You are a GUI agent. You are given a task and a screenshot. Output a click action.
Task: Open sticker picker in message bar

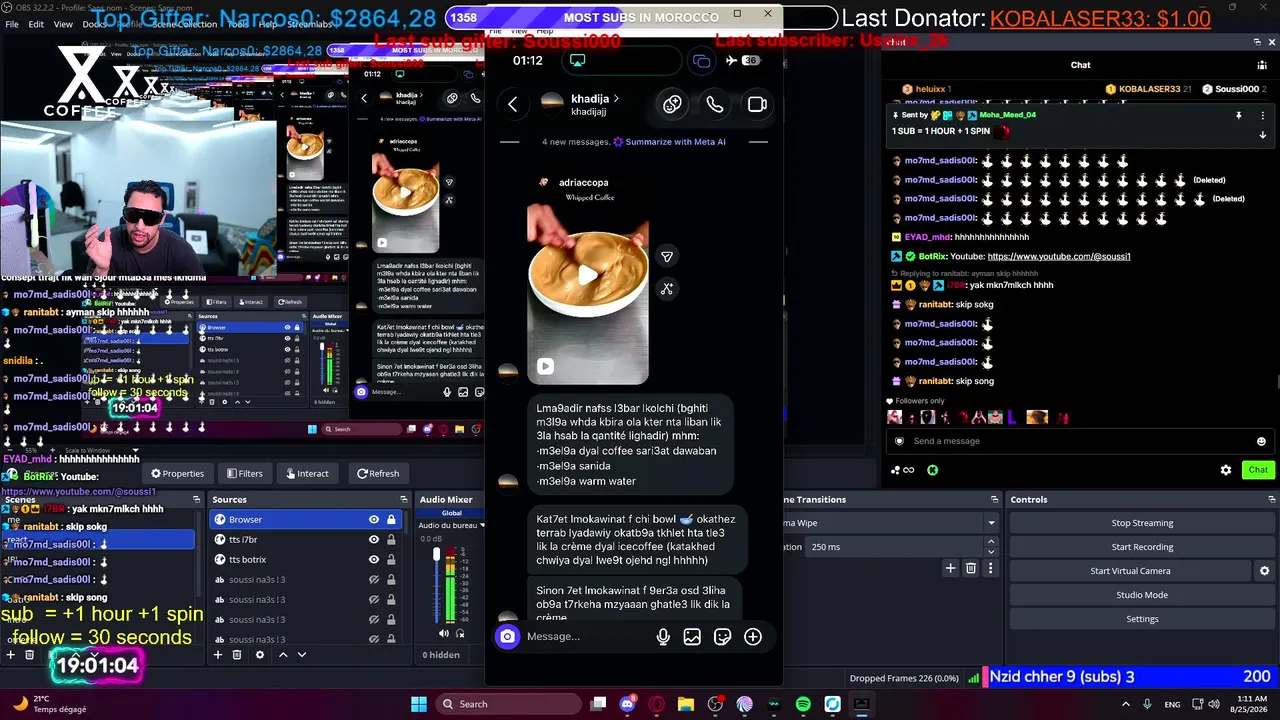pyautogui.click(x=722, y=636)
